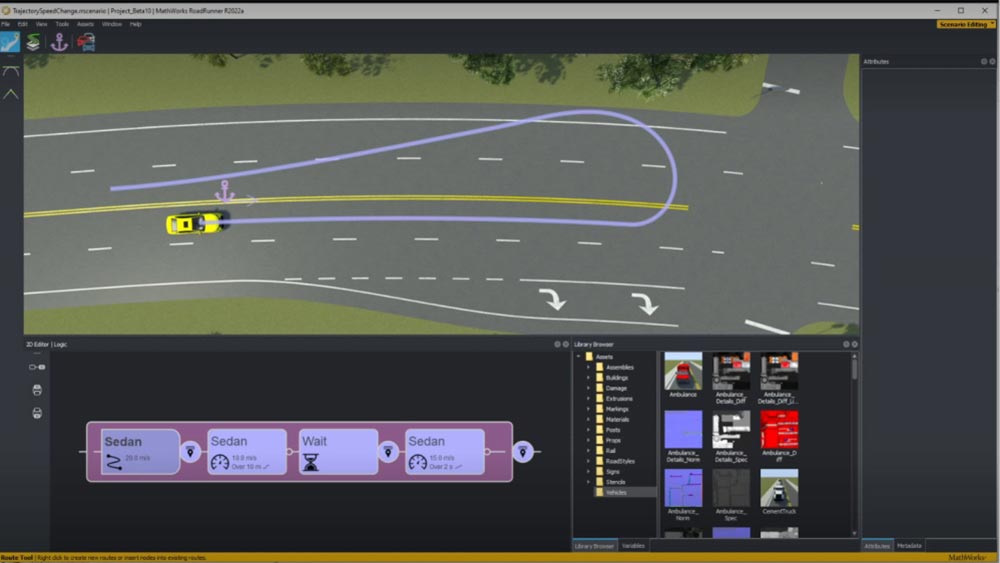Viewport: 1000px width, 563px height.
Task: Open the Tools menu
Action: pos(62,24)
